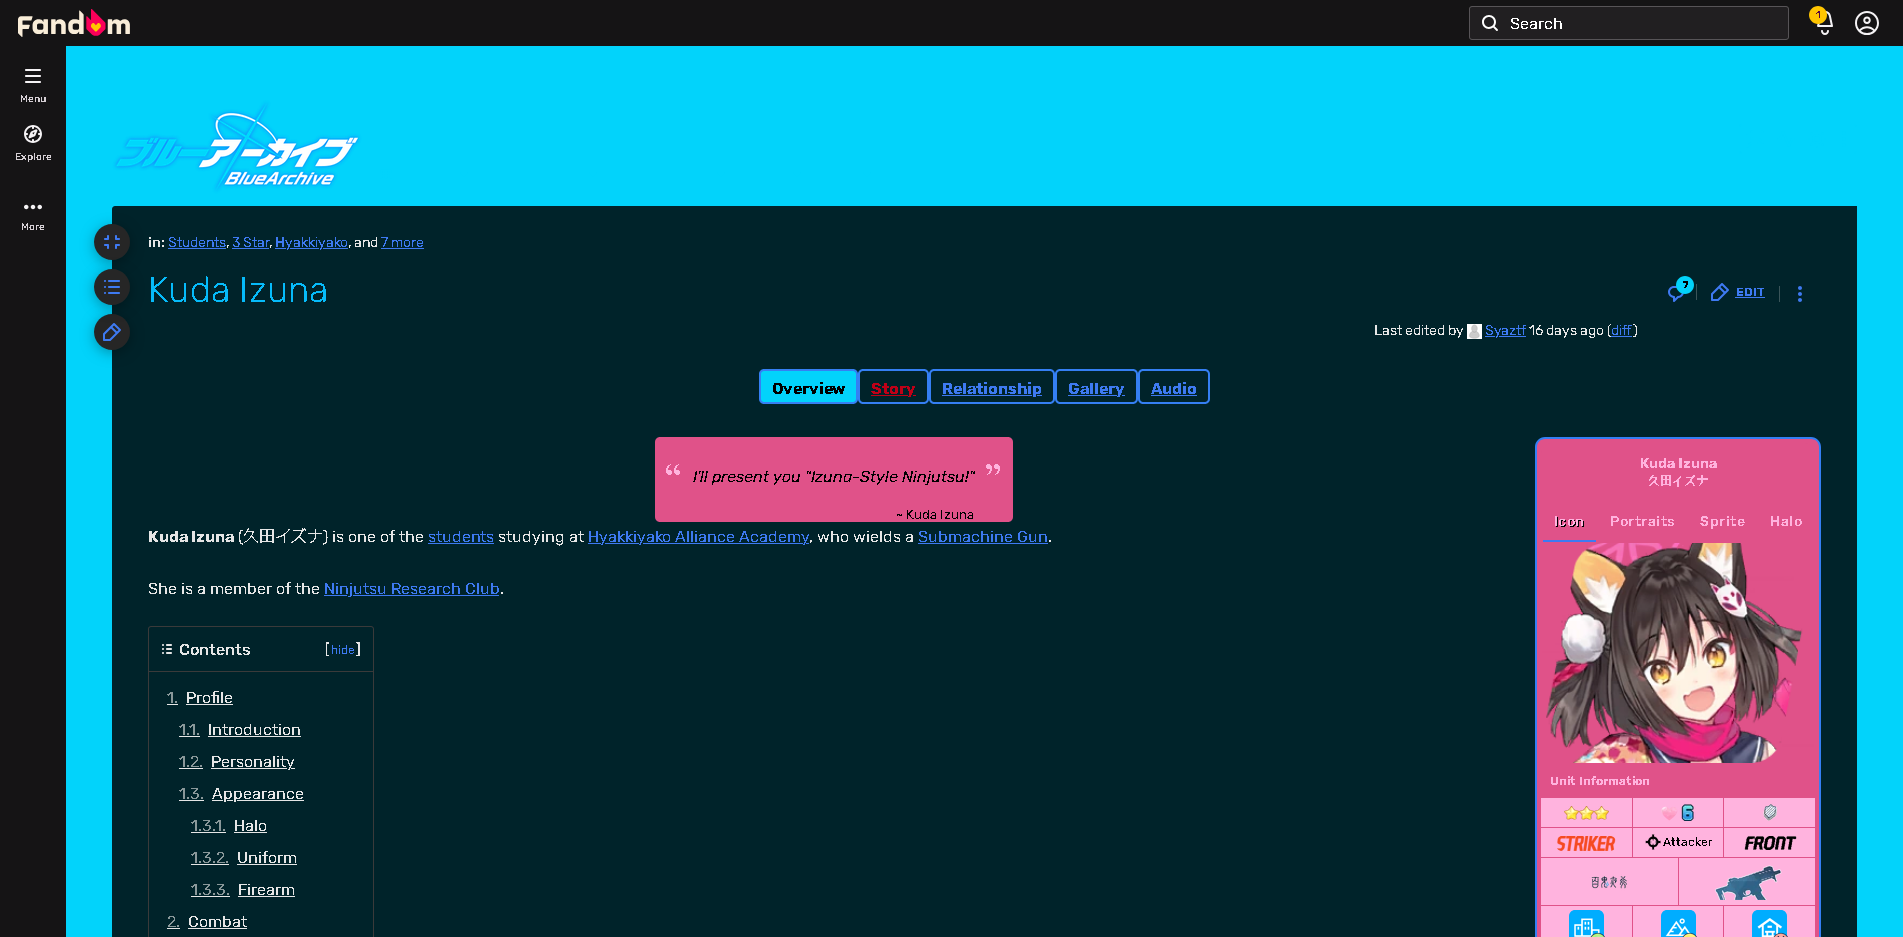Open the Fandom home logo
Viewport: 1903px width, 937px height.
tap(74, 23)
